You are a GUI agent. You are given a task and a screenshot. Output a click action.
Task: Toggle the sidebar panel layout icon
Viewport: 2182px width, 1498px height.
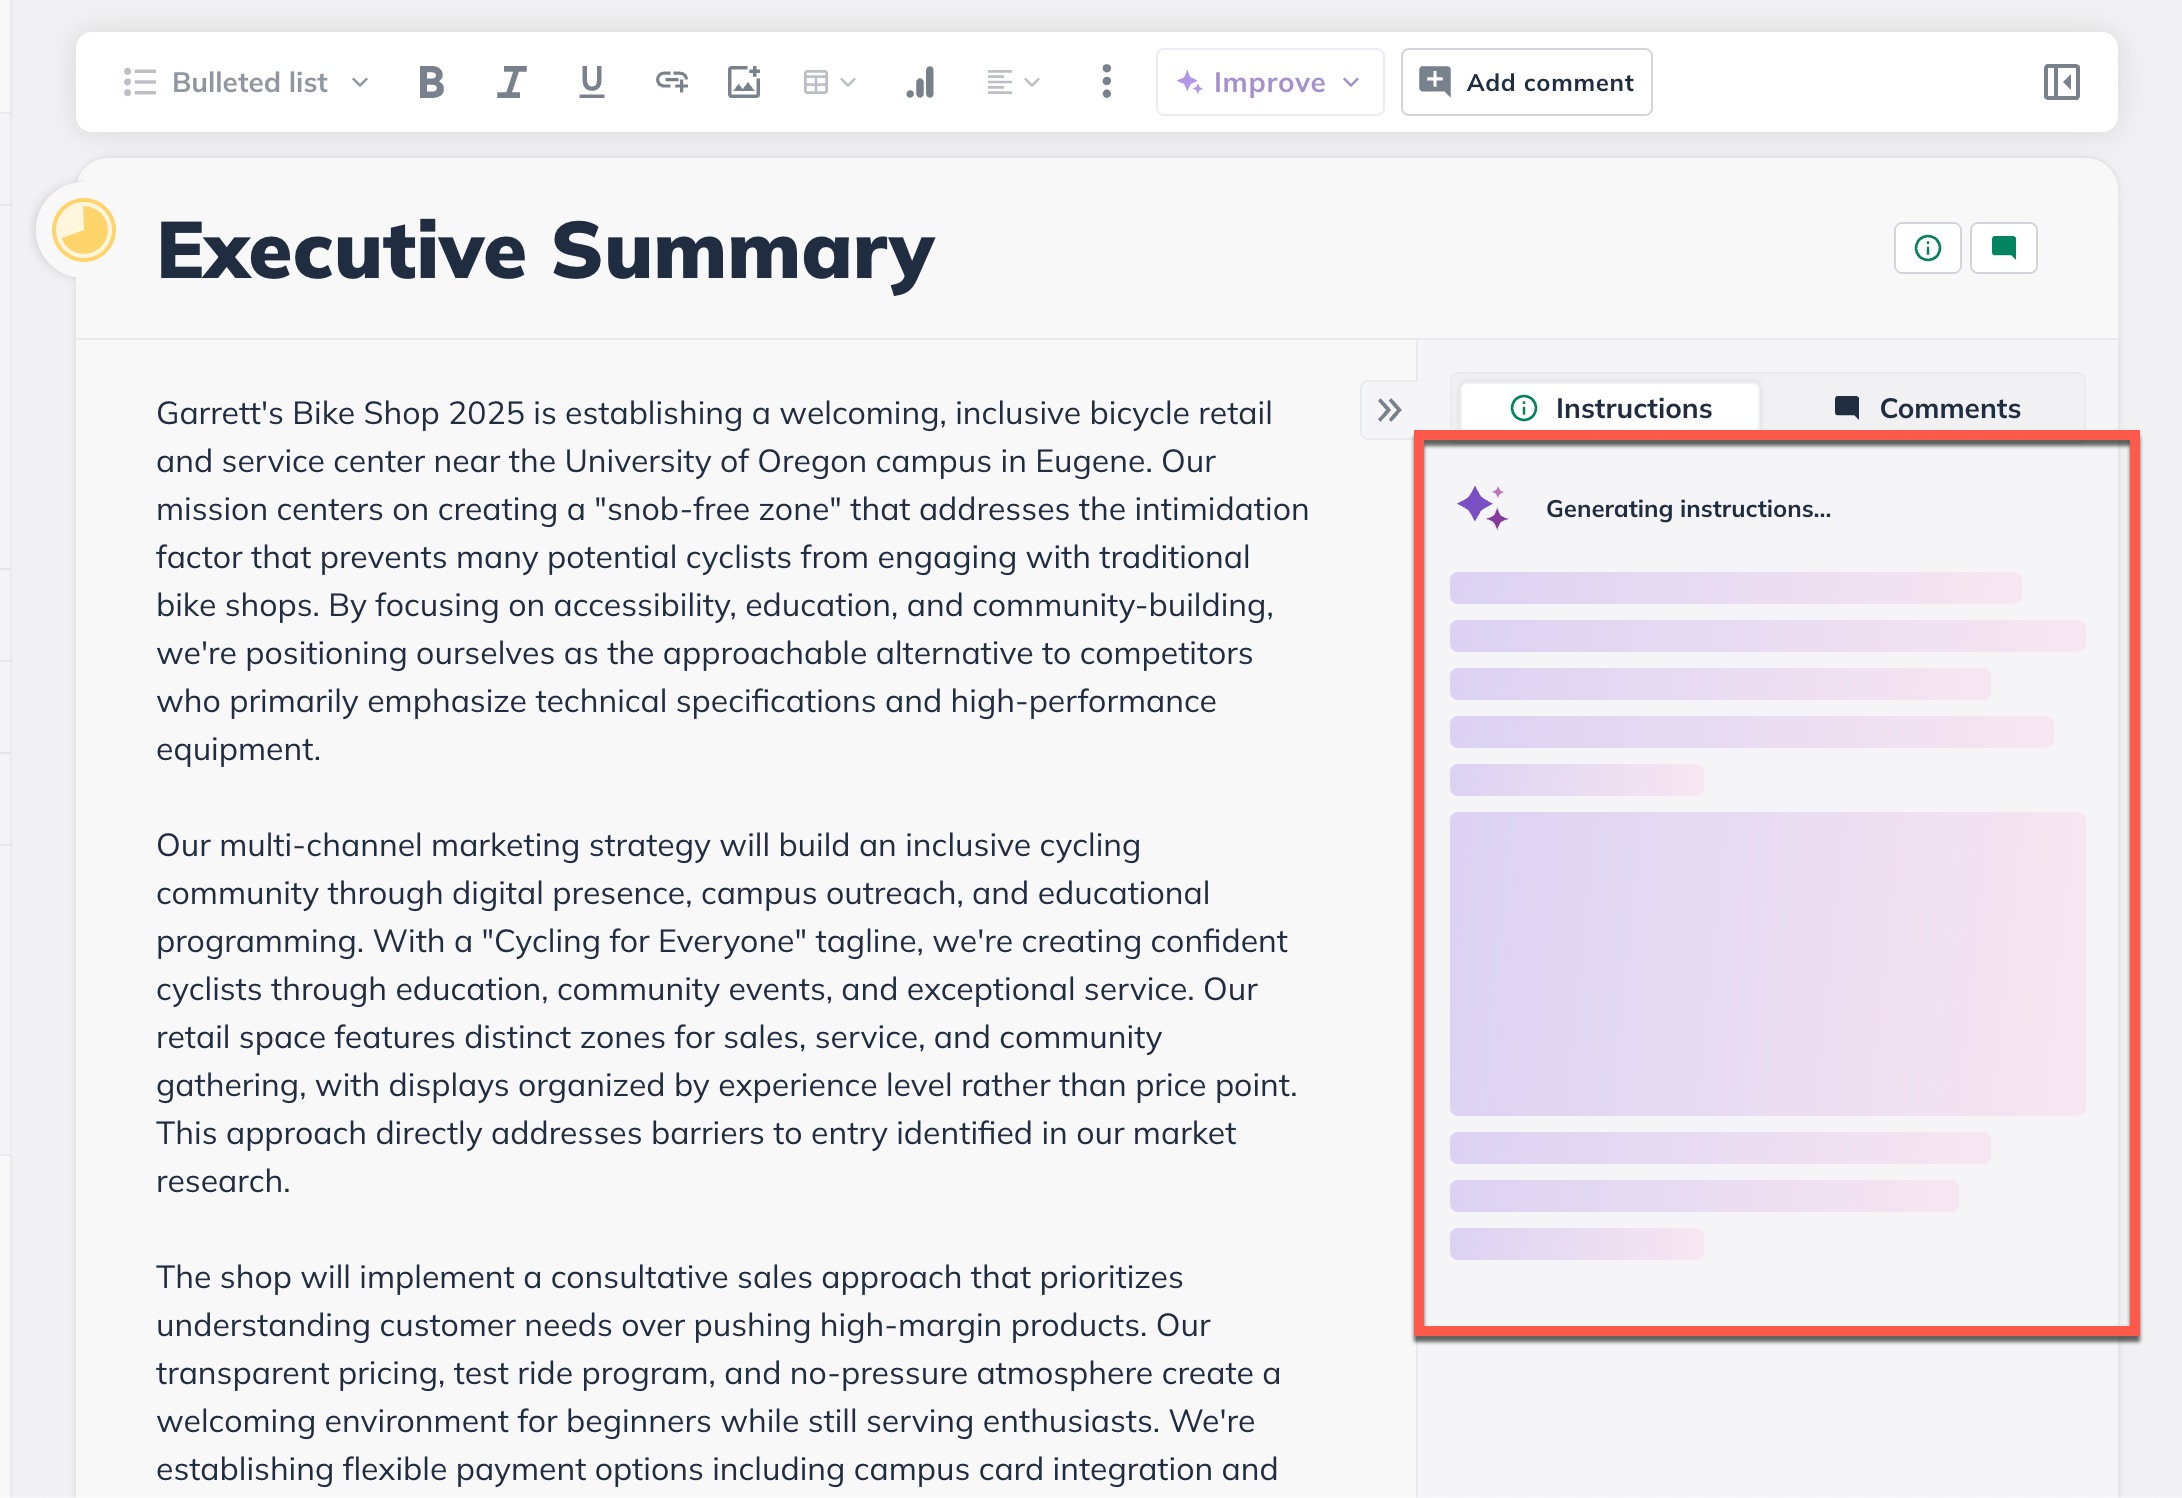(x=2061, y=82)
